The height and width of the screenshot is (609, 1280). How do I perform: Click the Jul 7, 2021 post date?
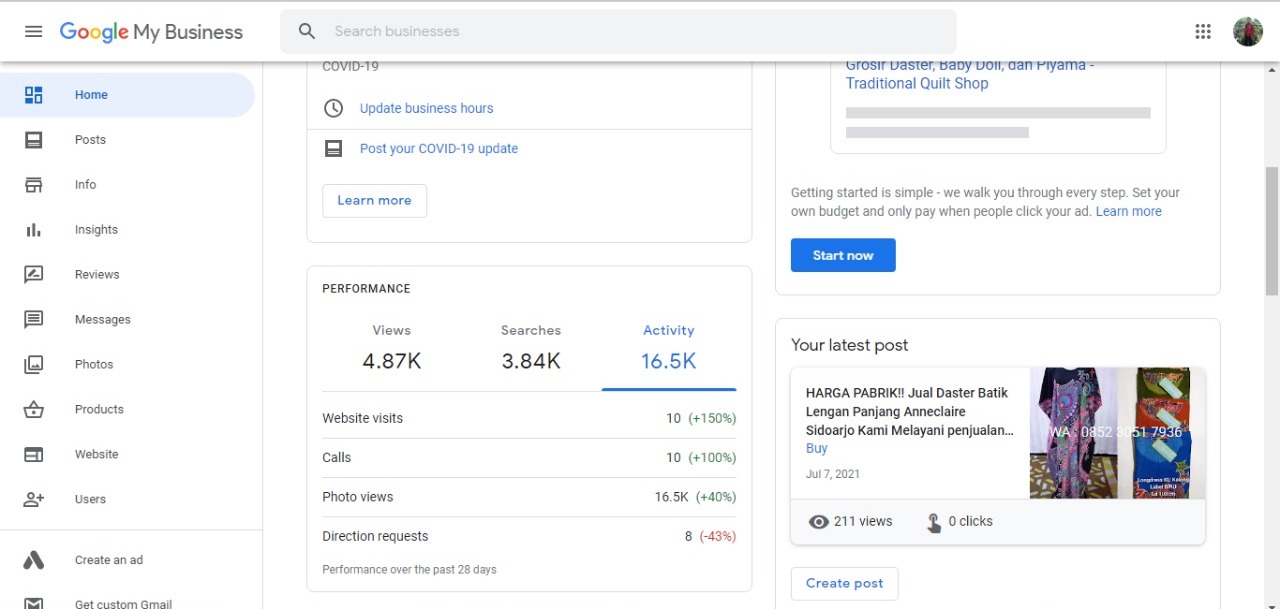833,474
